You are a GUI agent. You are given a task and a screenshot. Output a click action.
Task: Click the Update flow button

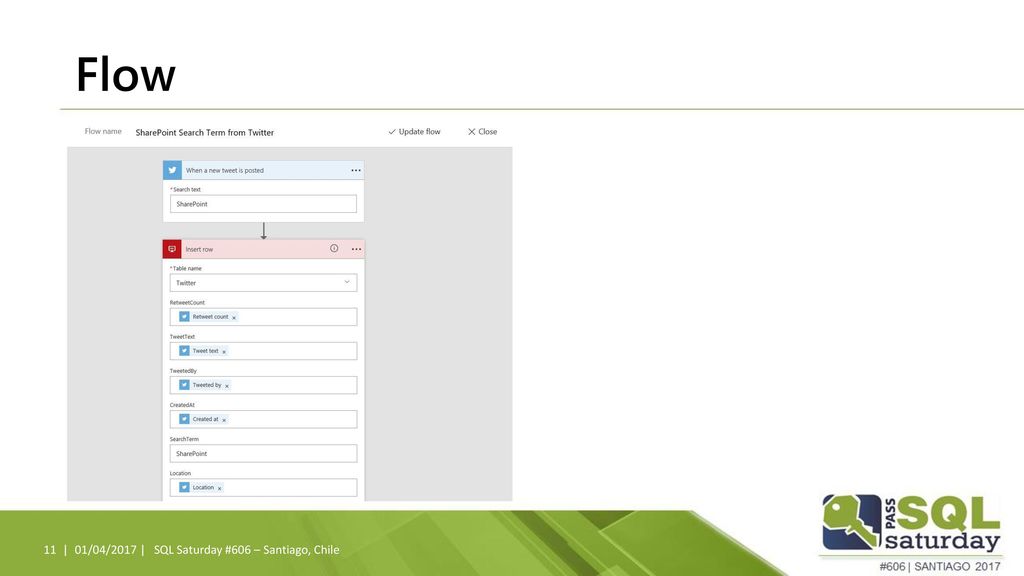point(414,132)
